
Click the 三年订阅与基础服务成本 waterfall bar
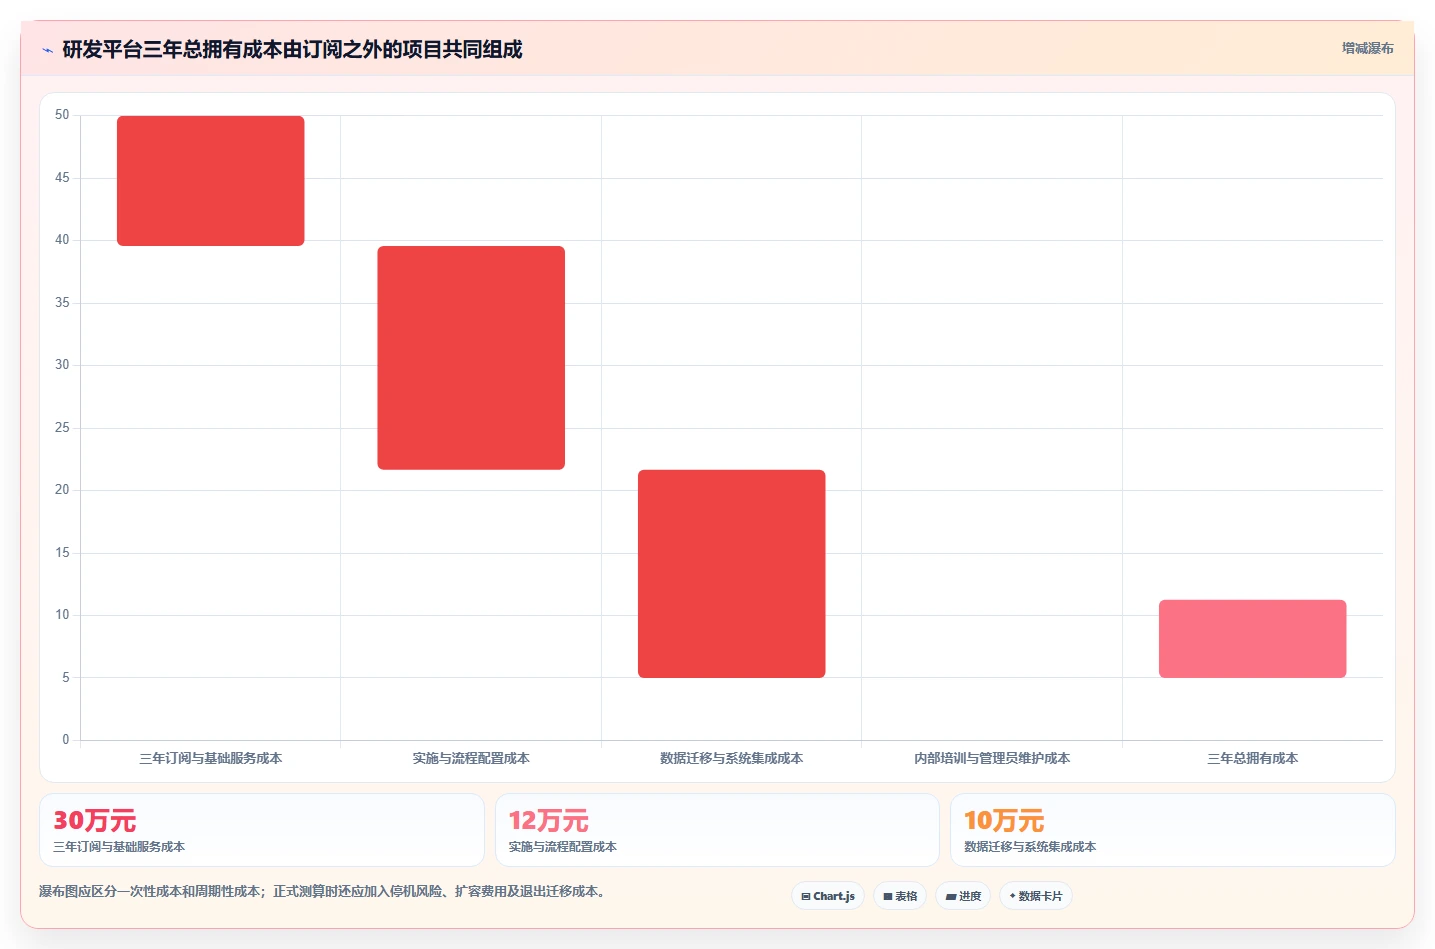211,181
